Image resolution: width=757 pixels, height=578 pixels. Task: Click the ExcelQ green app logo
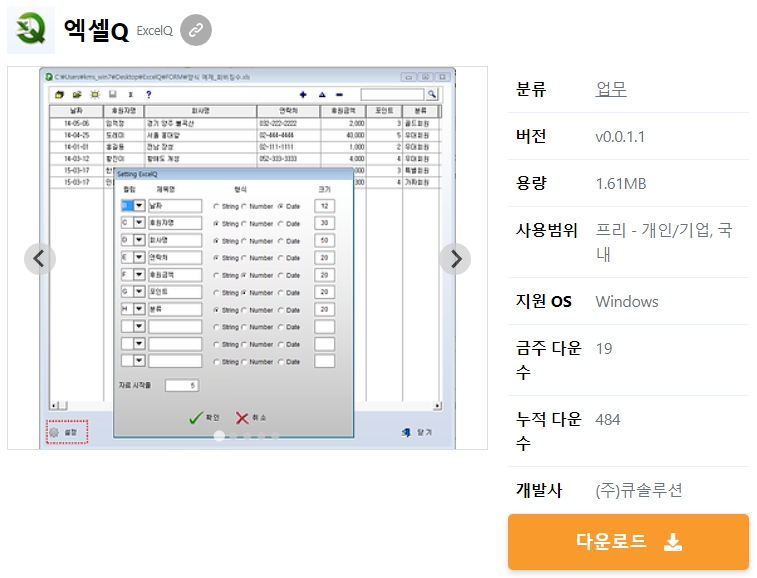click(31, 30)
